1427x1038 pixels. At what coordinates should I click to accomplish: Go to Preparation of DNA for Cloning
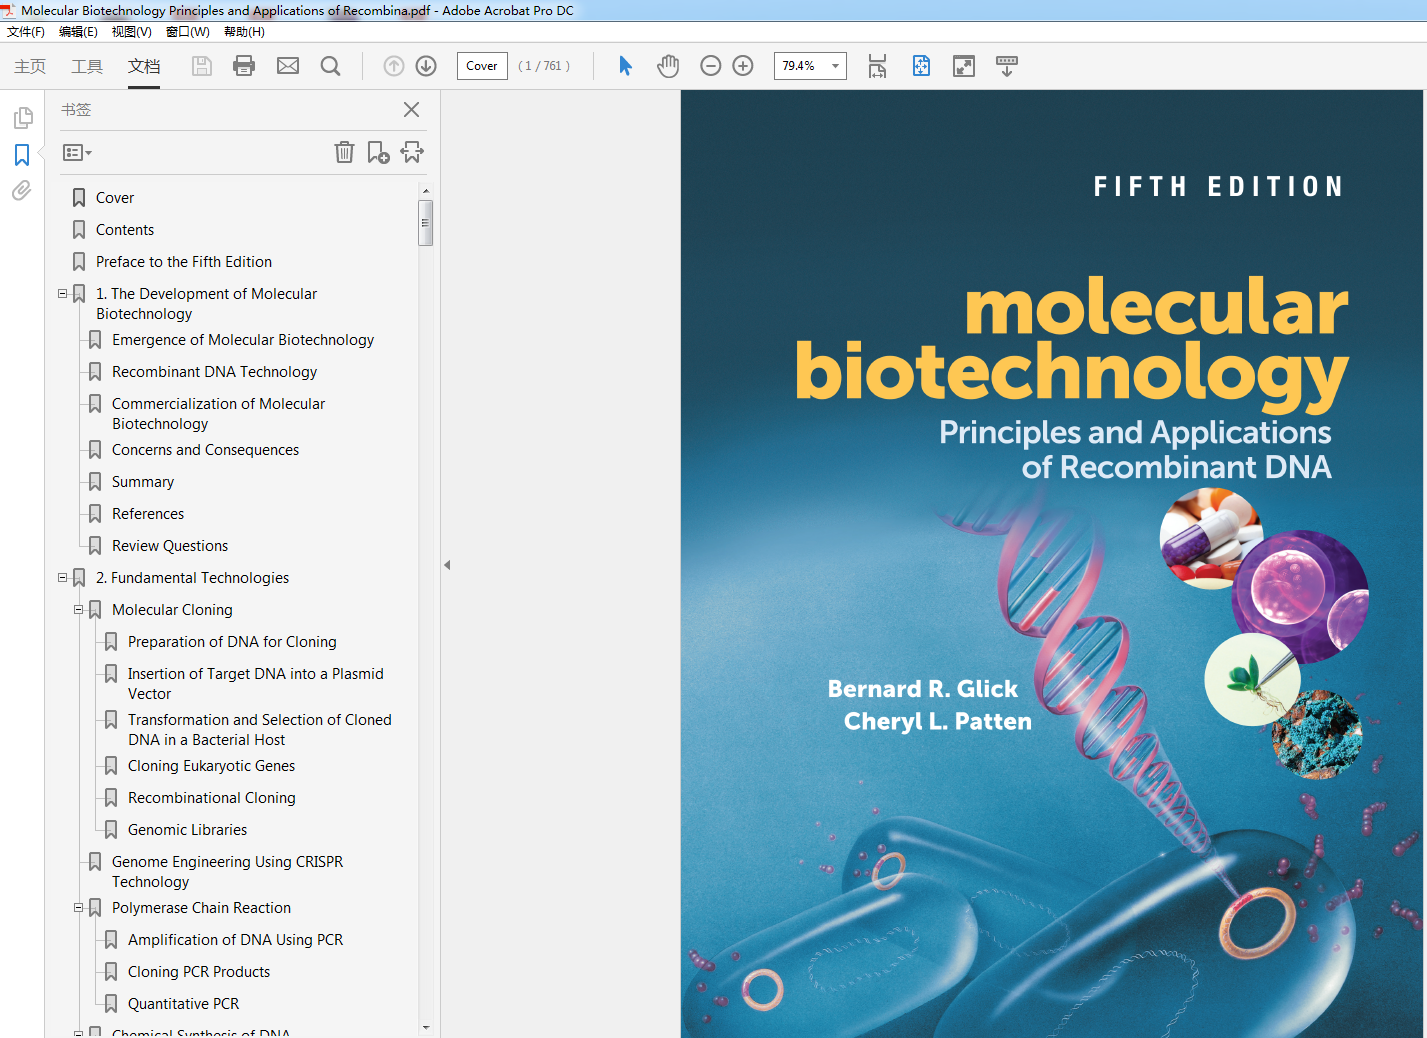(232, 642)
